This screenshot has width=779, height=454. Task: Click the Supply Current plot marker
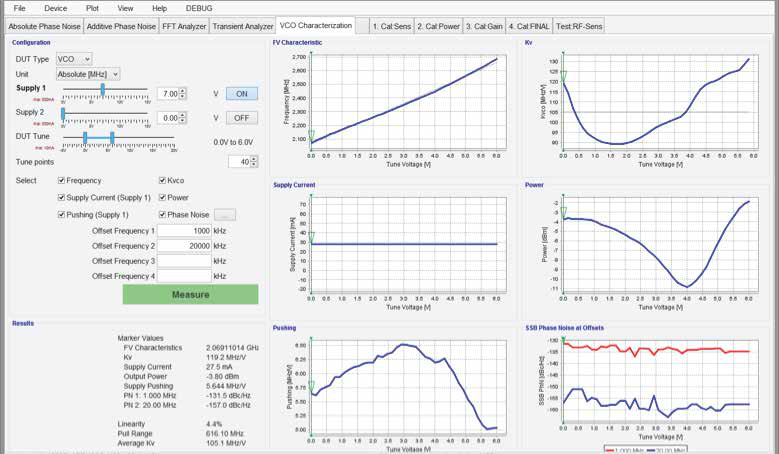coord(312,237)
